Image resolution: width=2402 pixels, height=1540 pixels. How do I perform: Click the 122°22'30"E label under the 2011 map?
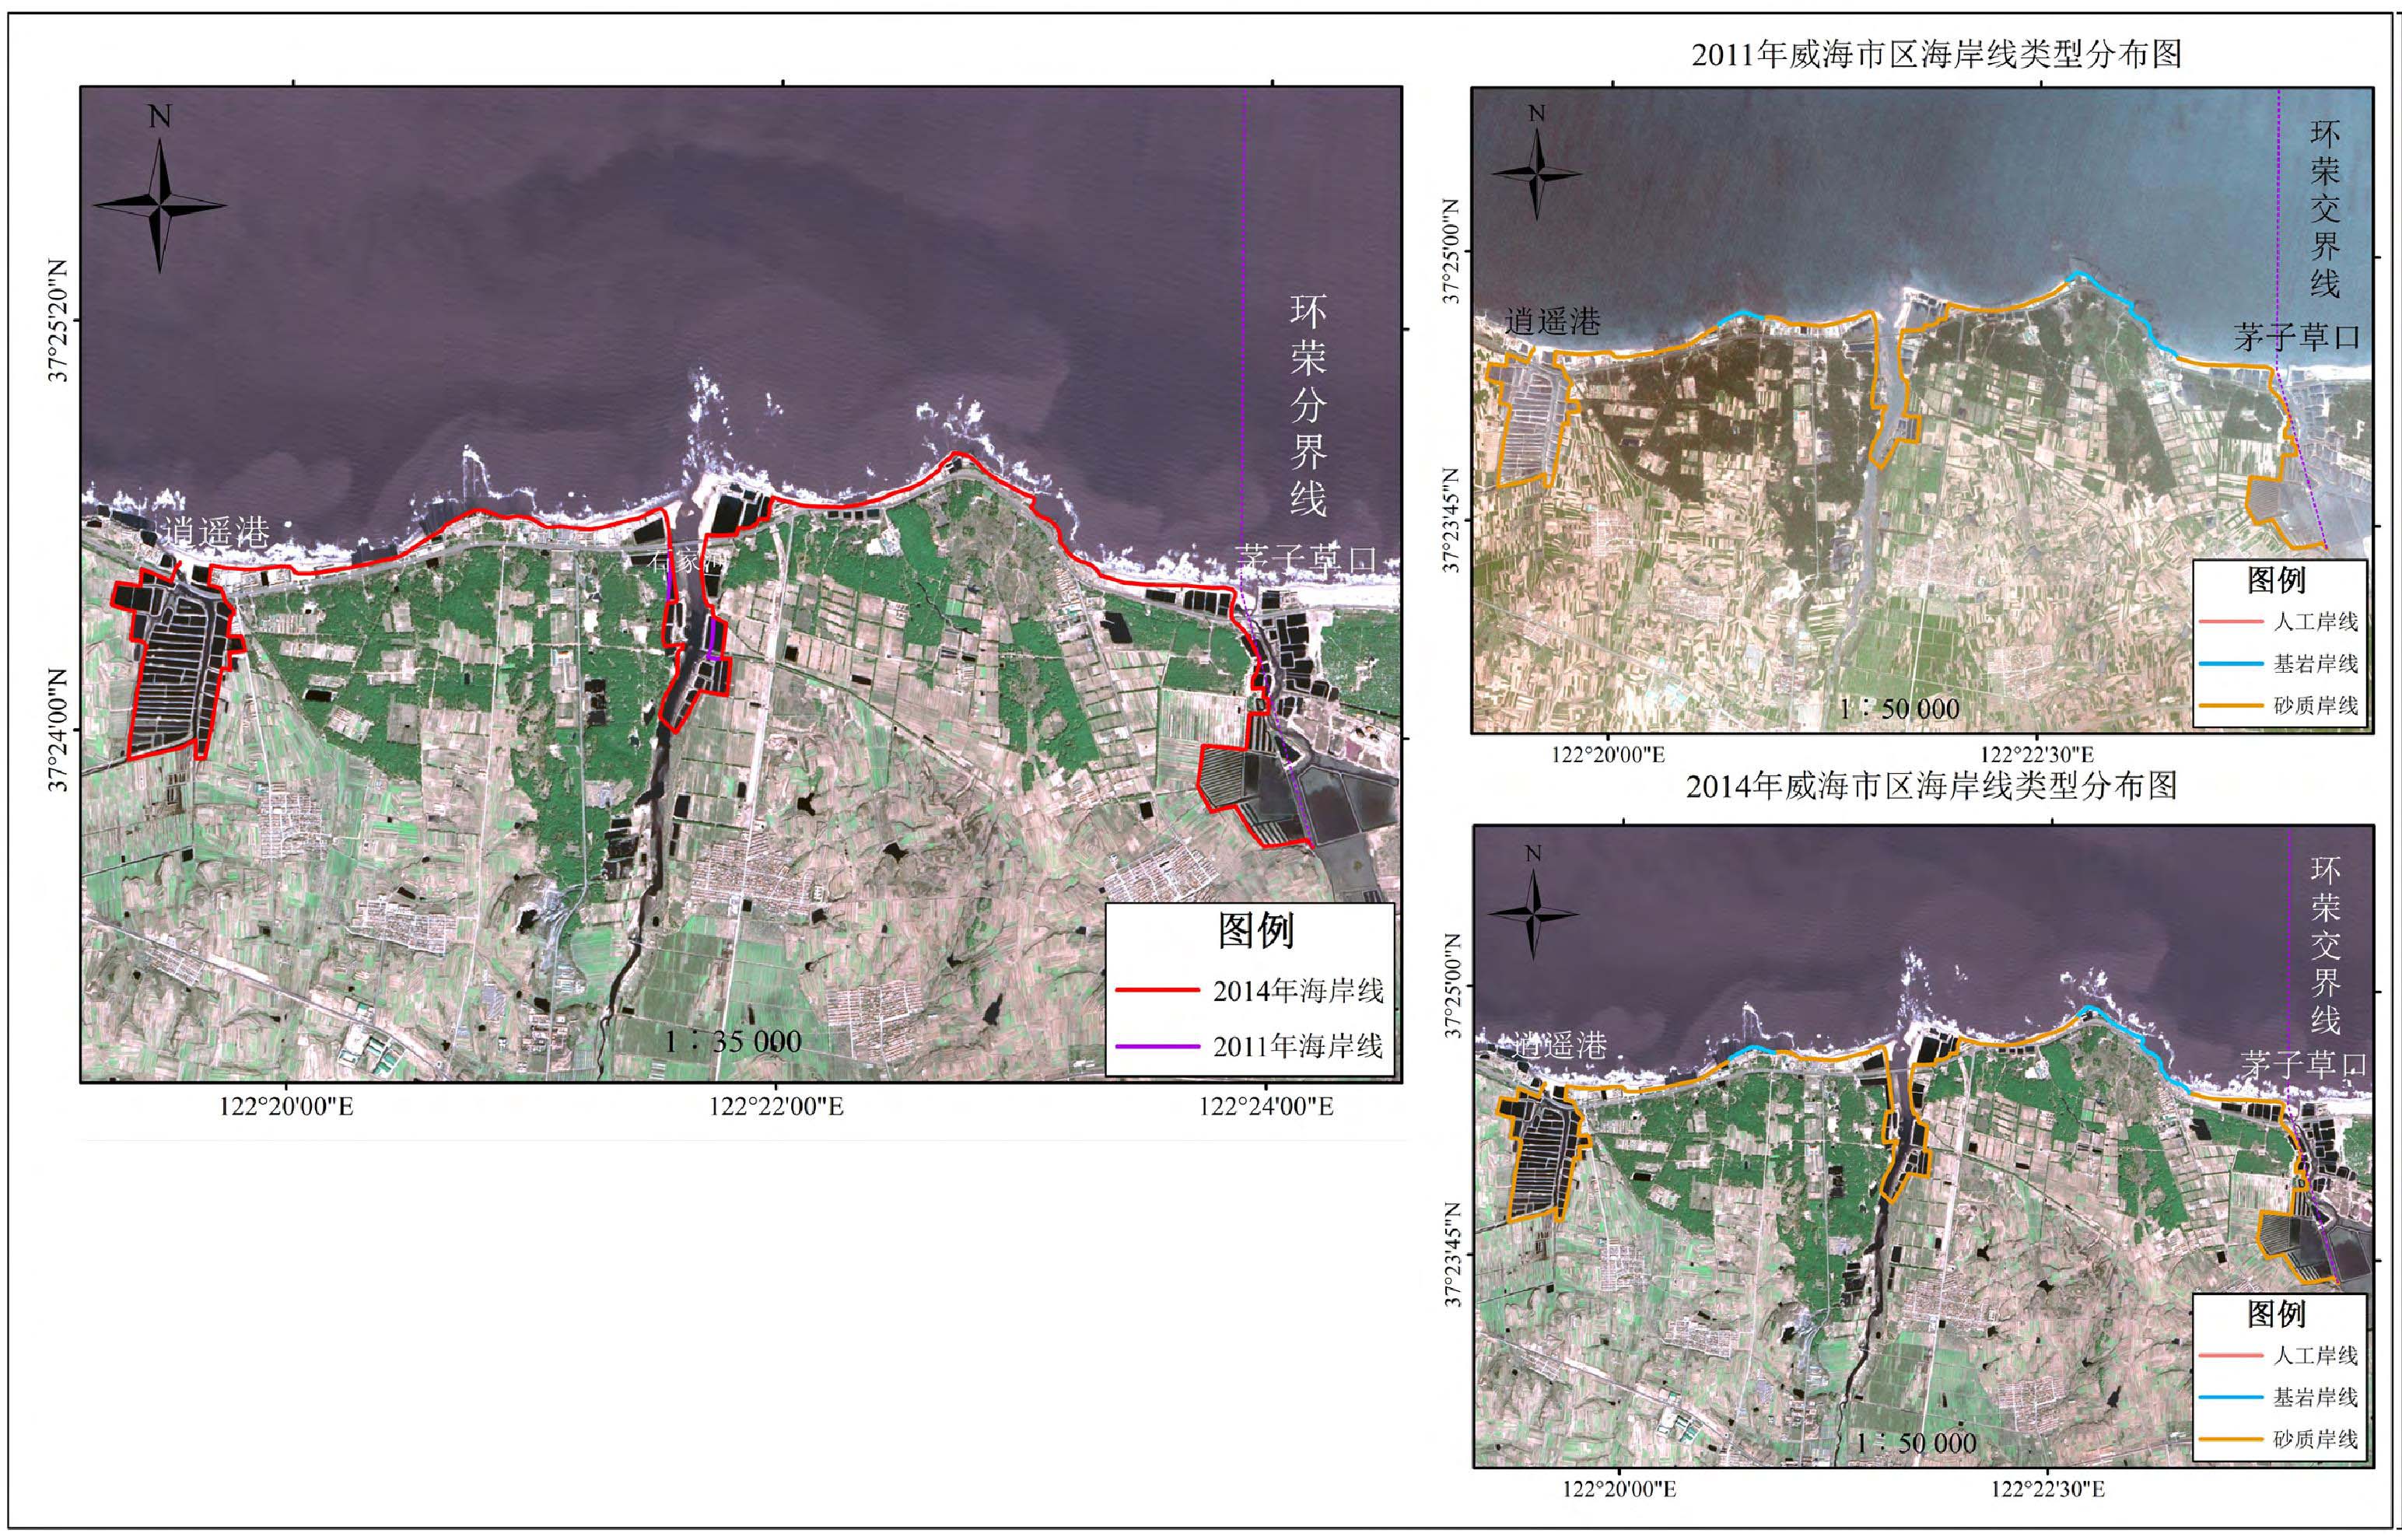pyautogui.click(x=2036, y=755)
